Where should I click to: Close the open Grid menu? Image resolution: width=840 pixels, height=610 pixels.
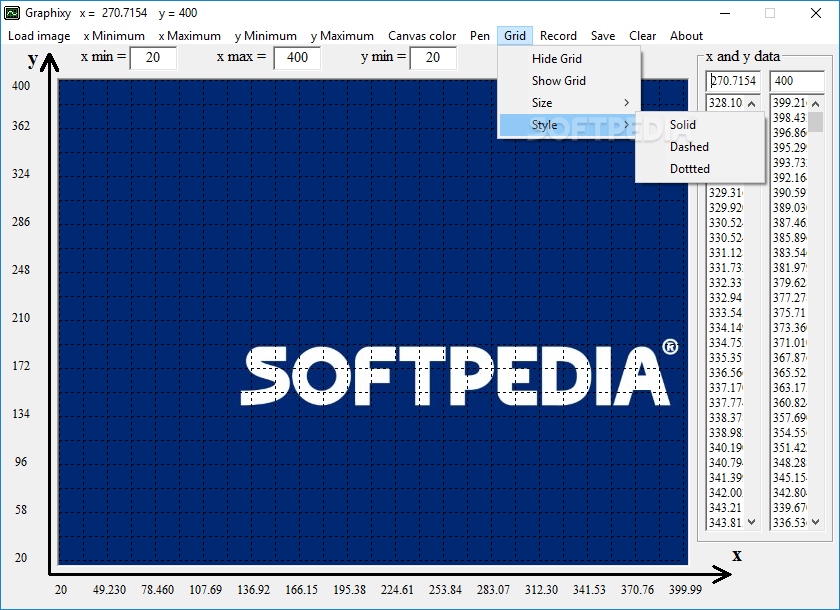click(515, 36)
